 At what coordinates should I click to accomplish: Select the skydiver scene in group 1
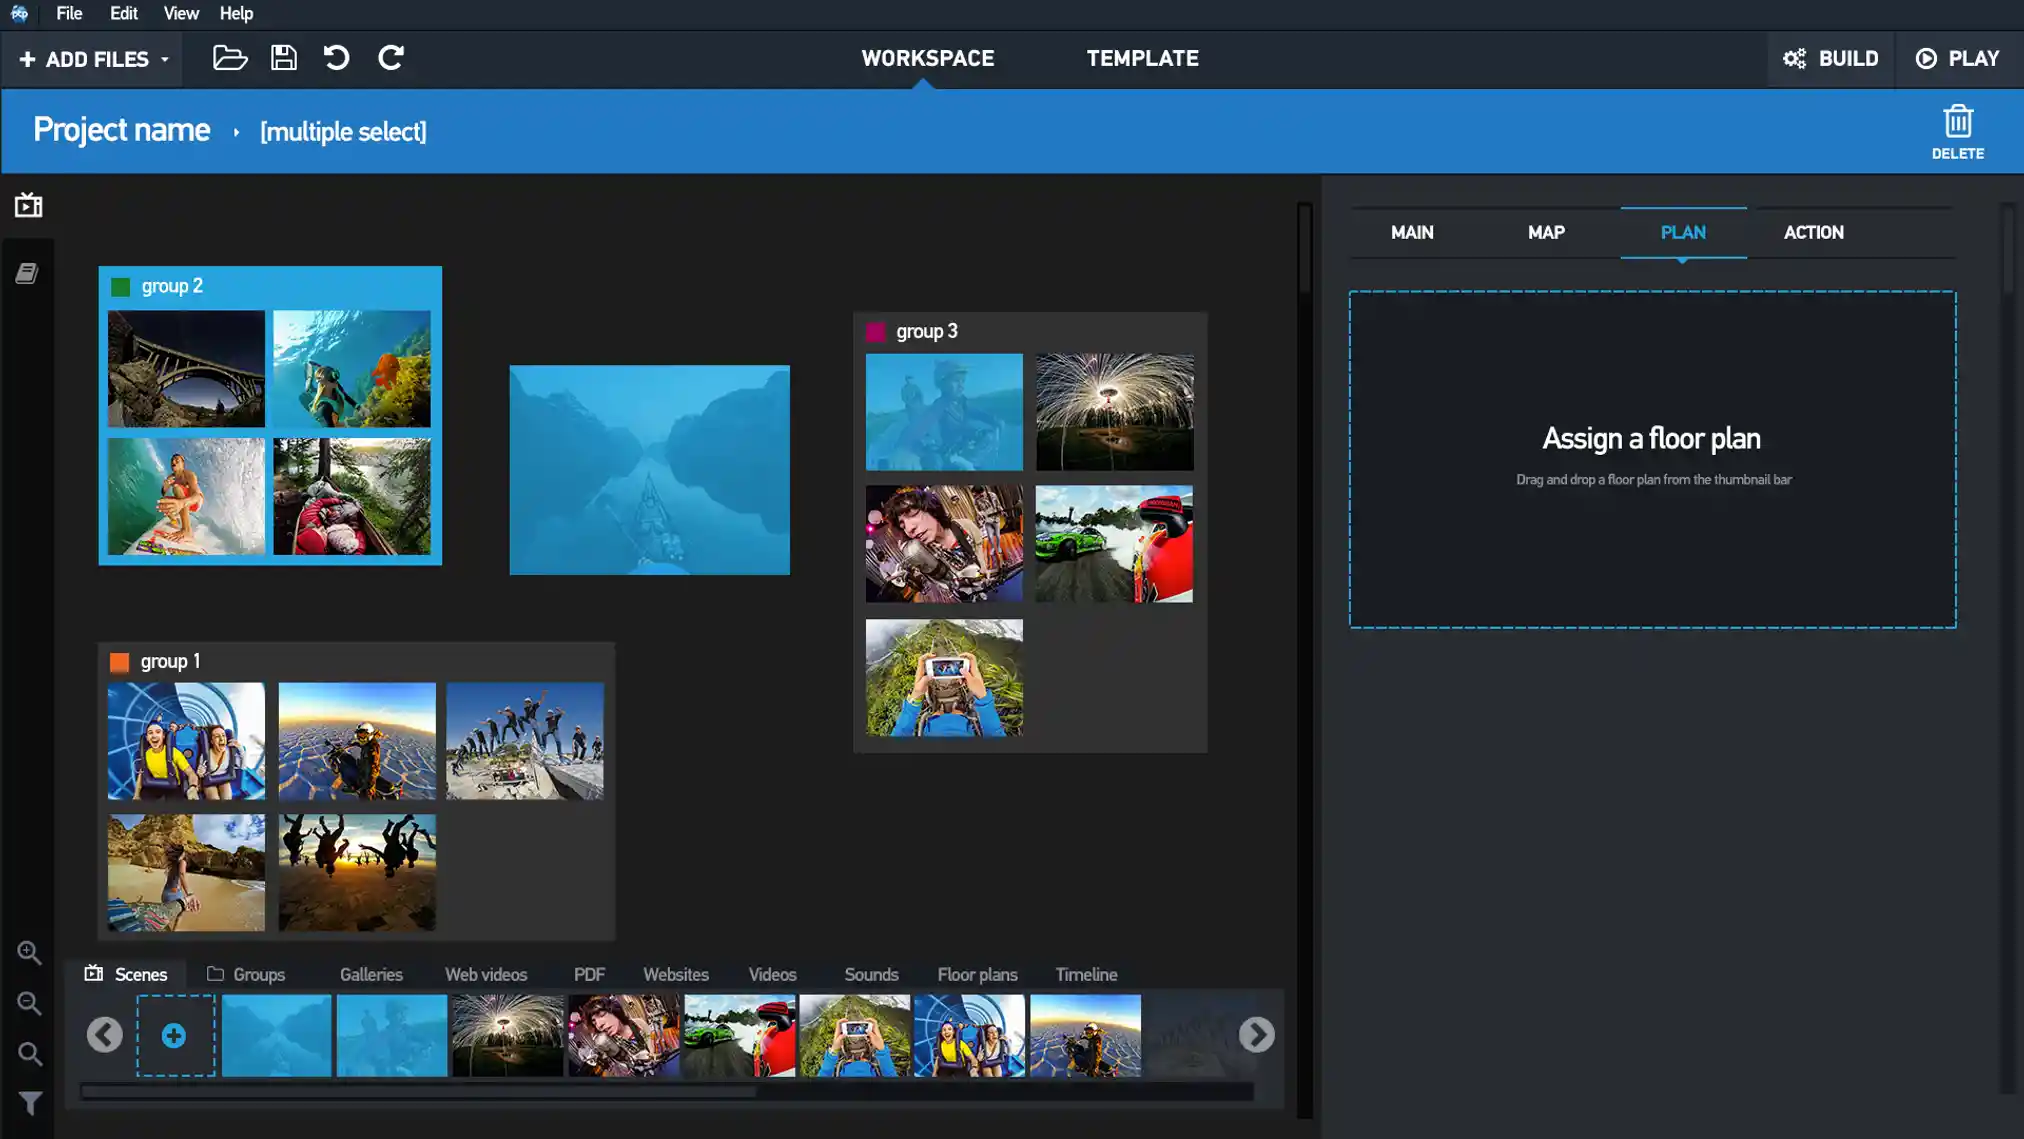tap(357, 741)
